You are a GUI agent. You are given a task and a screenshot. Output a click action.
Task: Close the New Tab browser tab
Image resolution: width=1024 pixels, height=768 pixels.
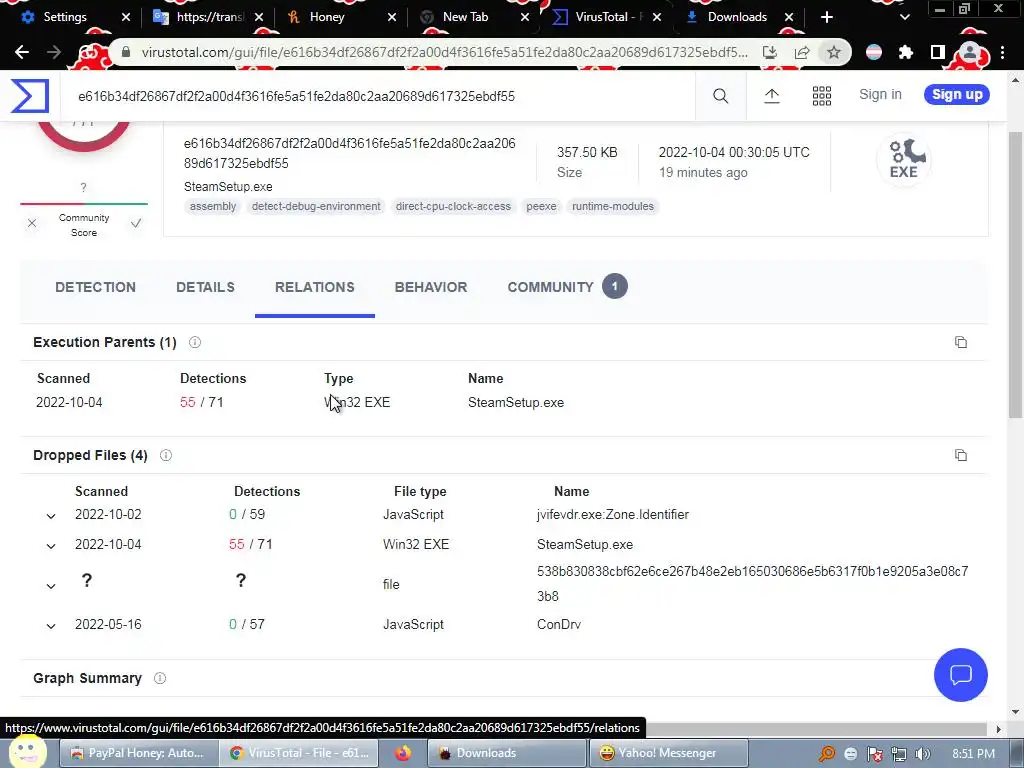(x=524, y=18)
